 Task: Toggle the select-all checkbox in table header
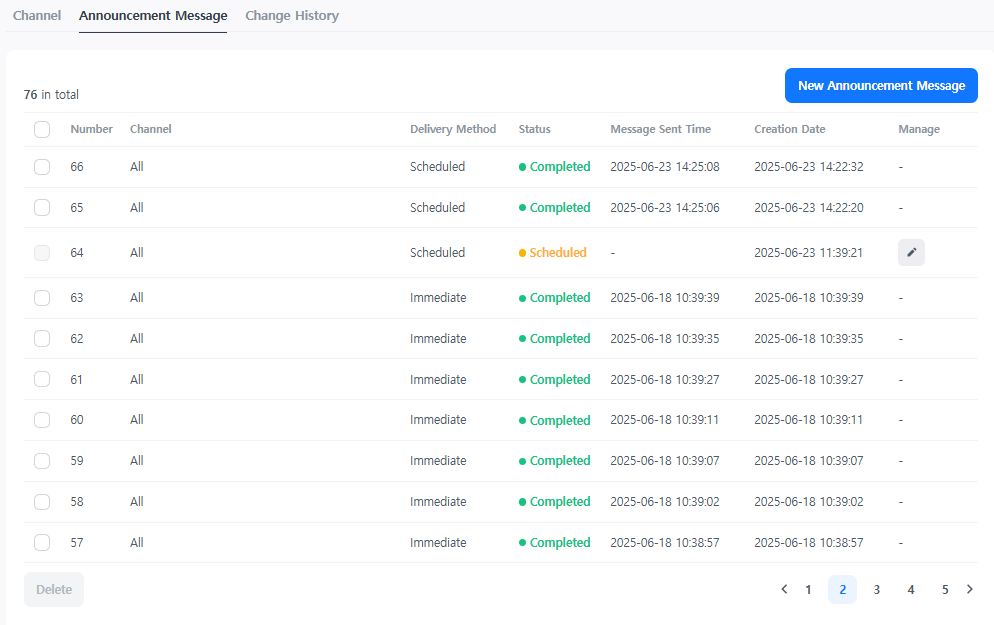[42, 129]
